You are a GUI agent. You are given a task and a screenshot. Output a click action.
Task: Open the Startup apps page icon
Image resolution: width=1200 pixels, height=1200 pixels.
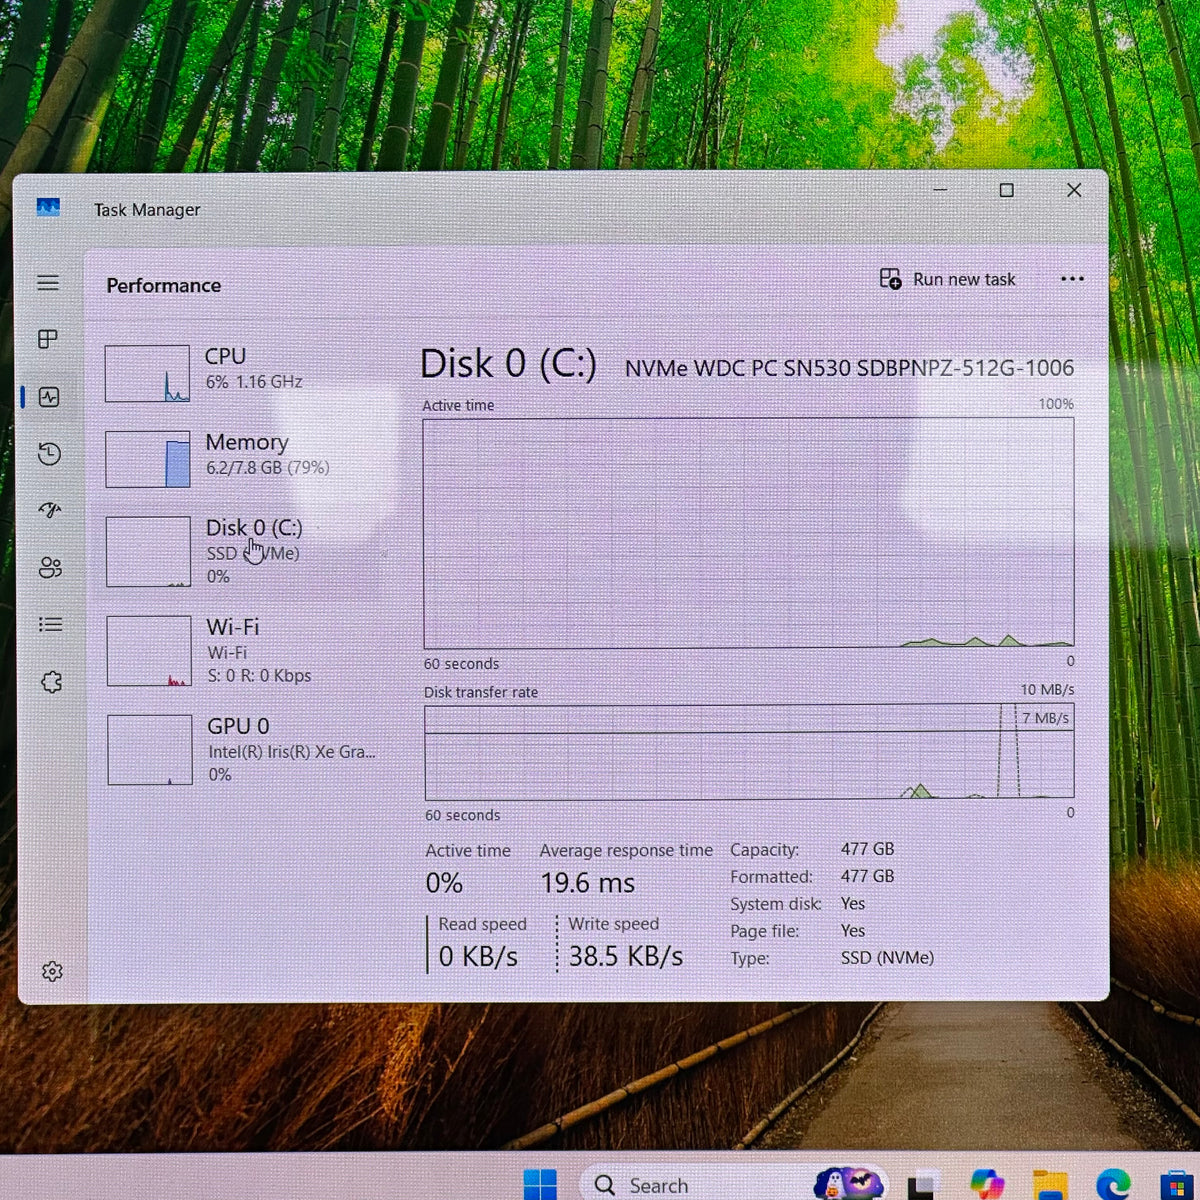50,510
